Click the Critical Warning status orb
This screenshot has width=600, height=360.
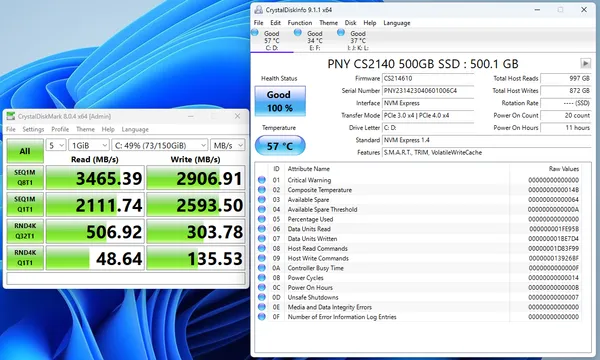(262, 179)
